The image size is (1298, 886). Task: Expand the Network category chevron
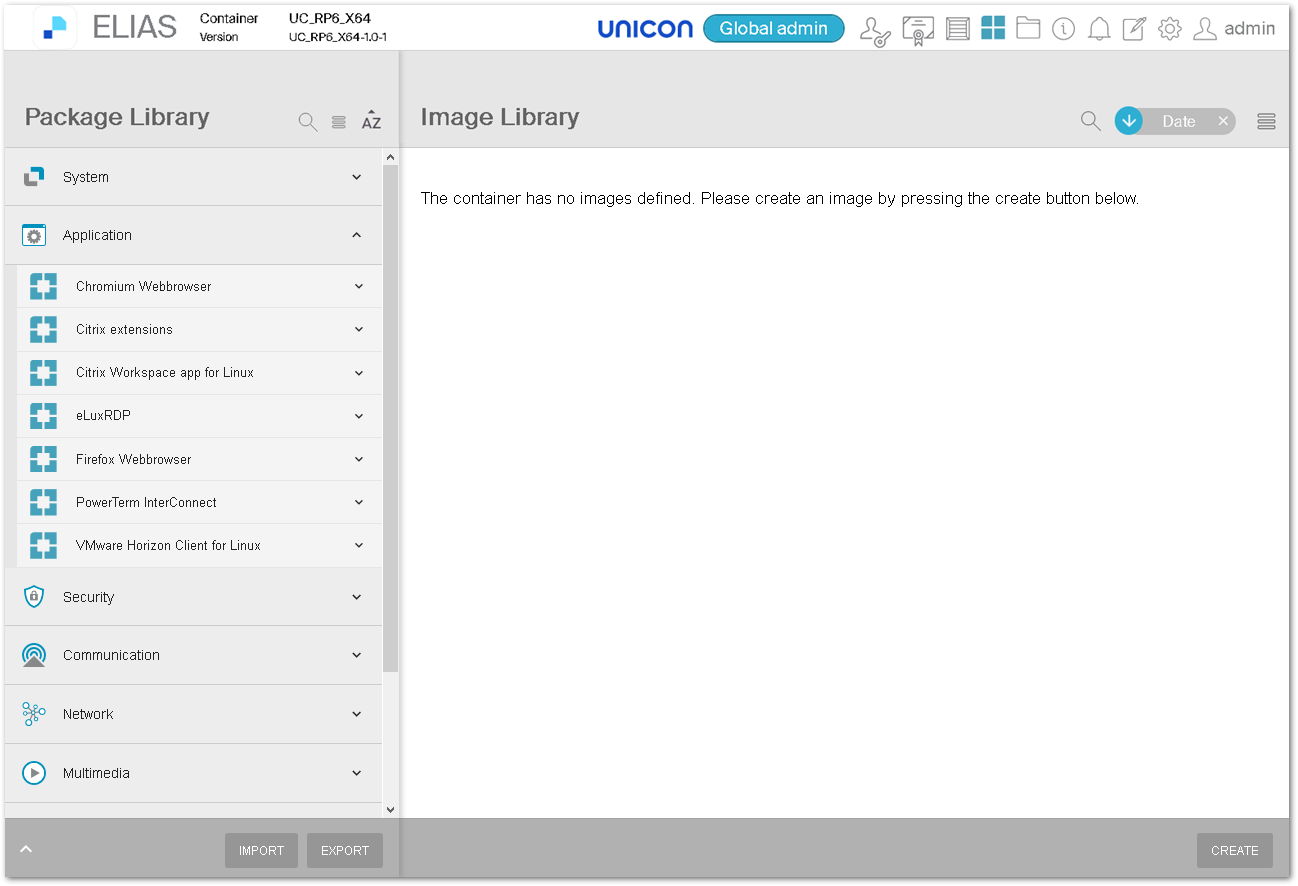point(357,714)
